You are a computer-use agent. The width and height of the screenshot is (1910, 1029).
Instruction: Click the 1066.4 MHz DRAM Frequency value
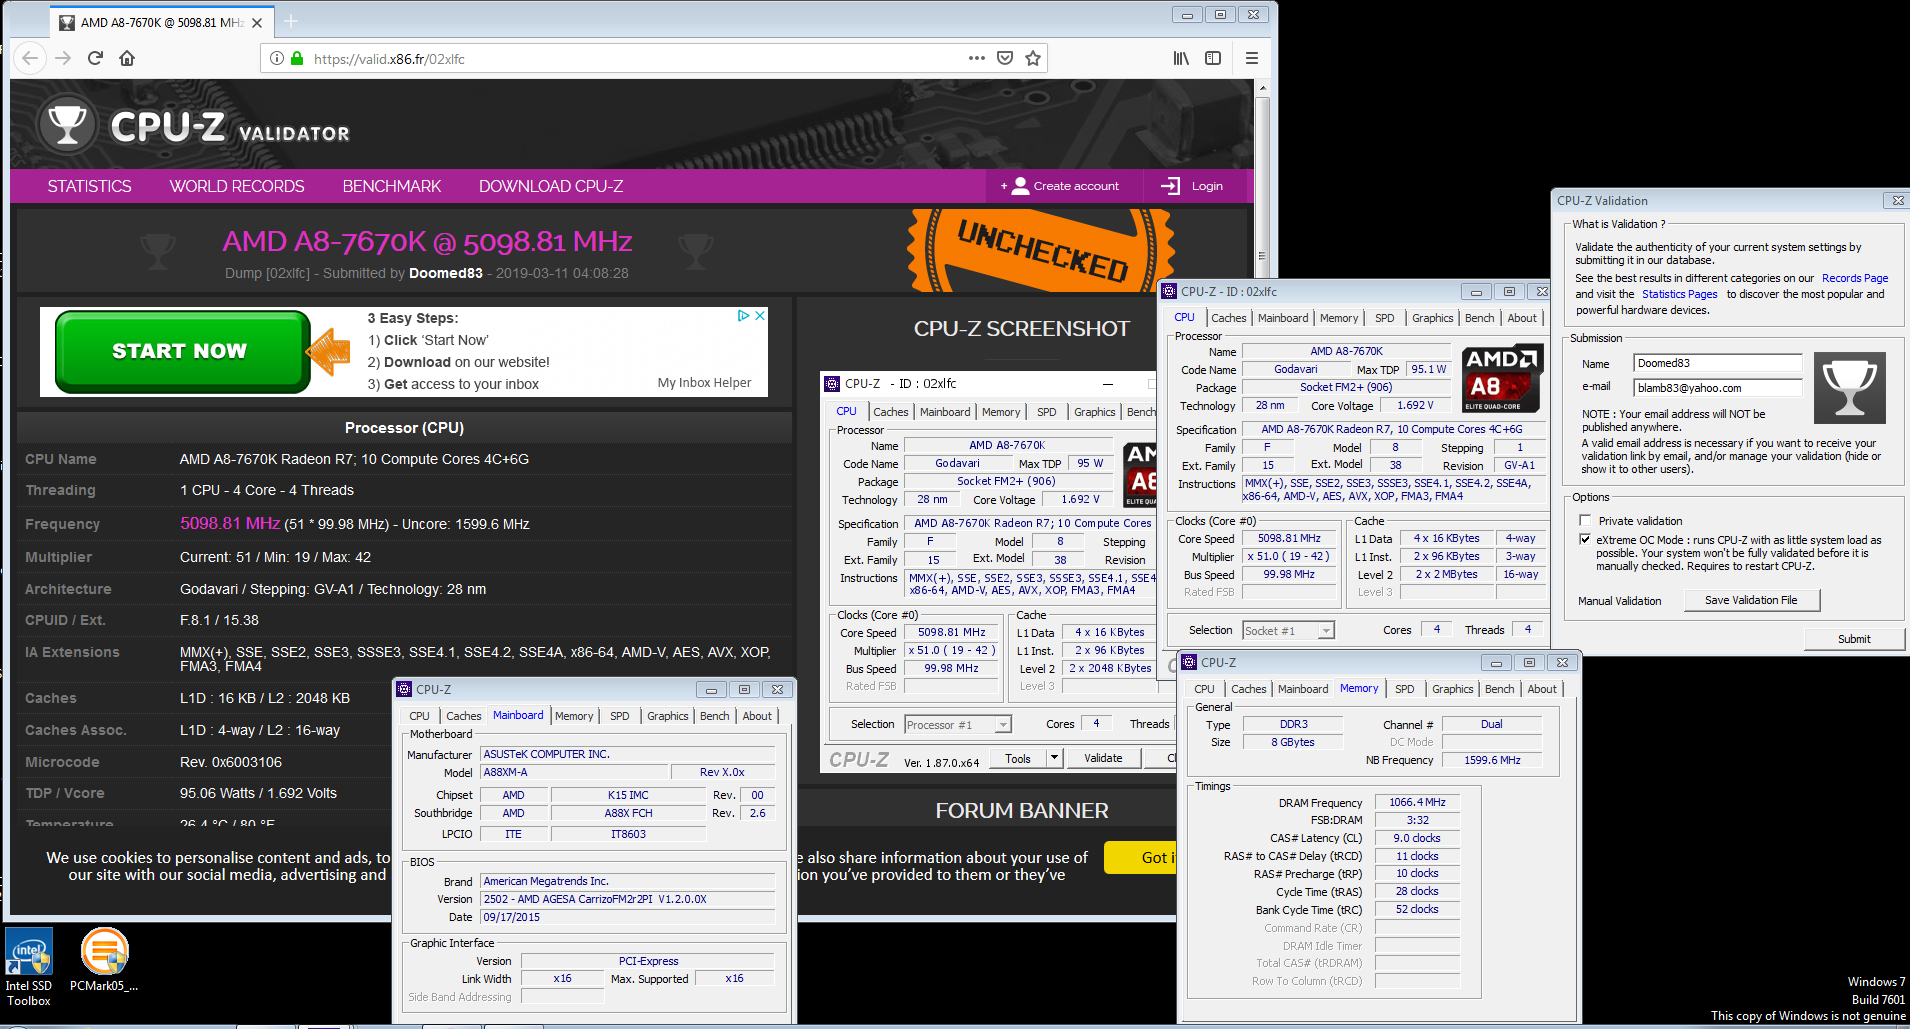coord(1417,802)
